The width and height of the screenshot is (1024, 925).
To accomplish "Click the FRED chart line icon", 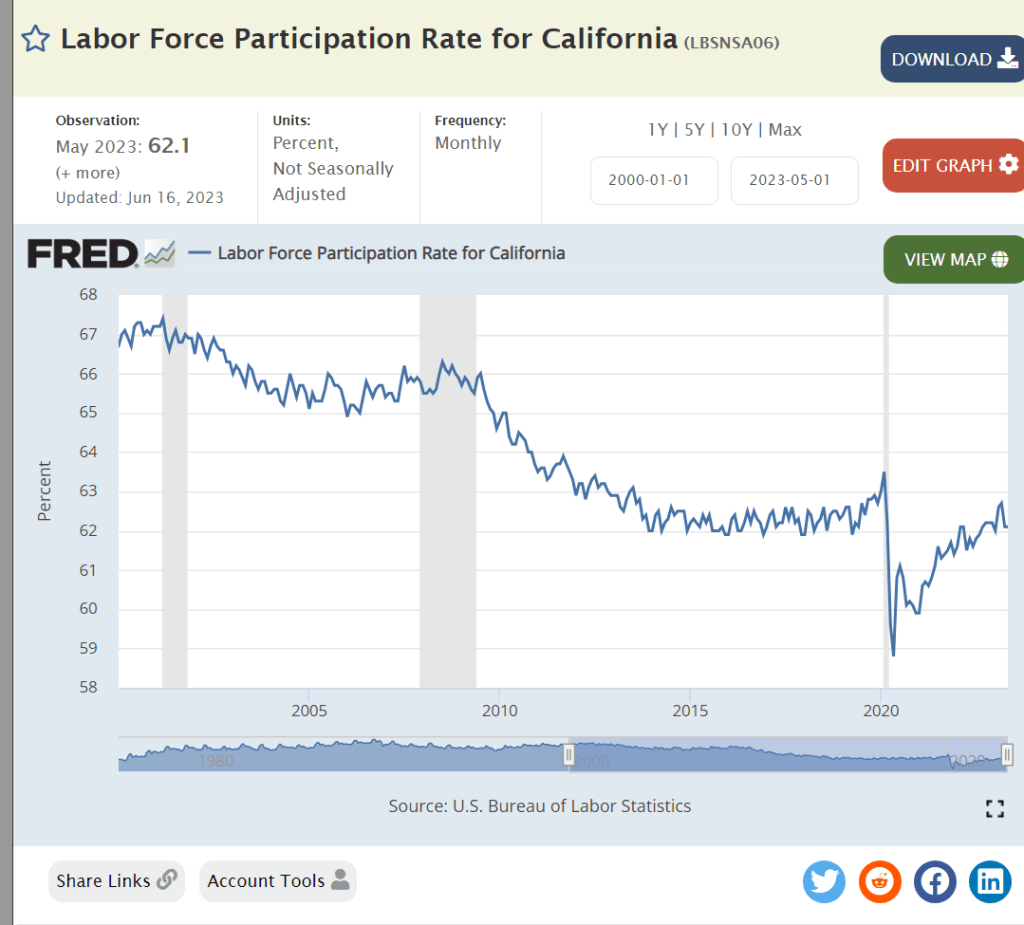I will pos(160,254).
